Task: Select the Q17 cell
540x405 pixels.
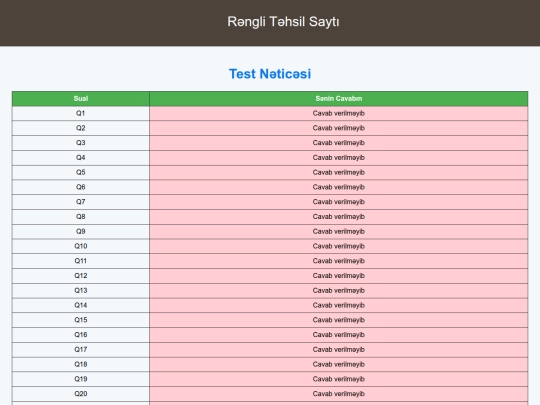Action: [81, 350]
